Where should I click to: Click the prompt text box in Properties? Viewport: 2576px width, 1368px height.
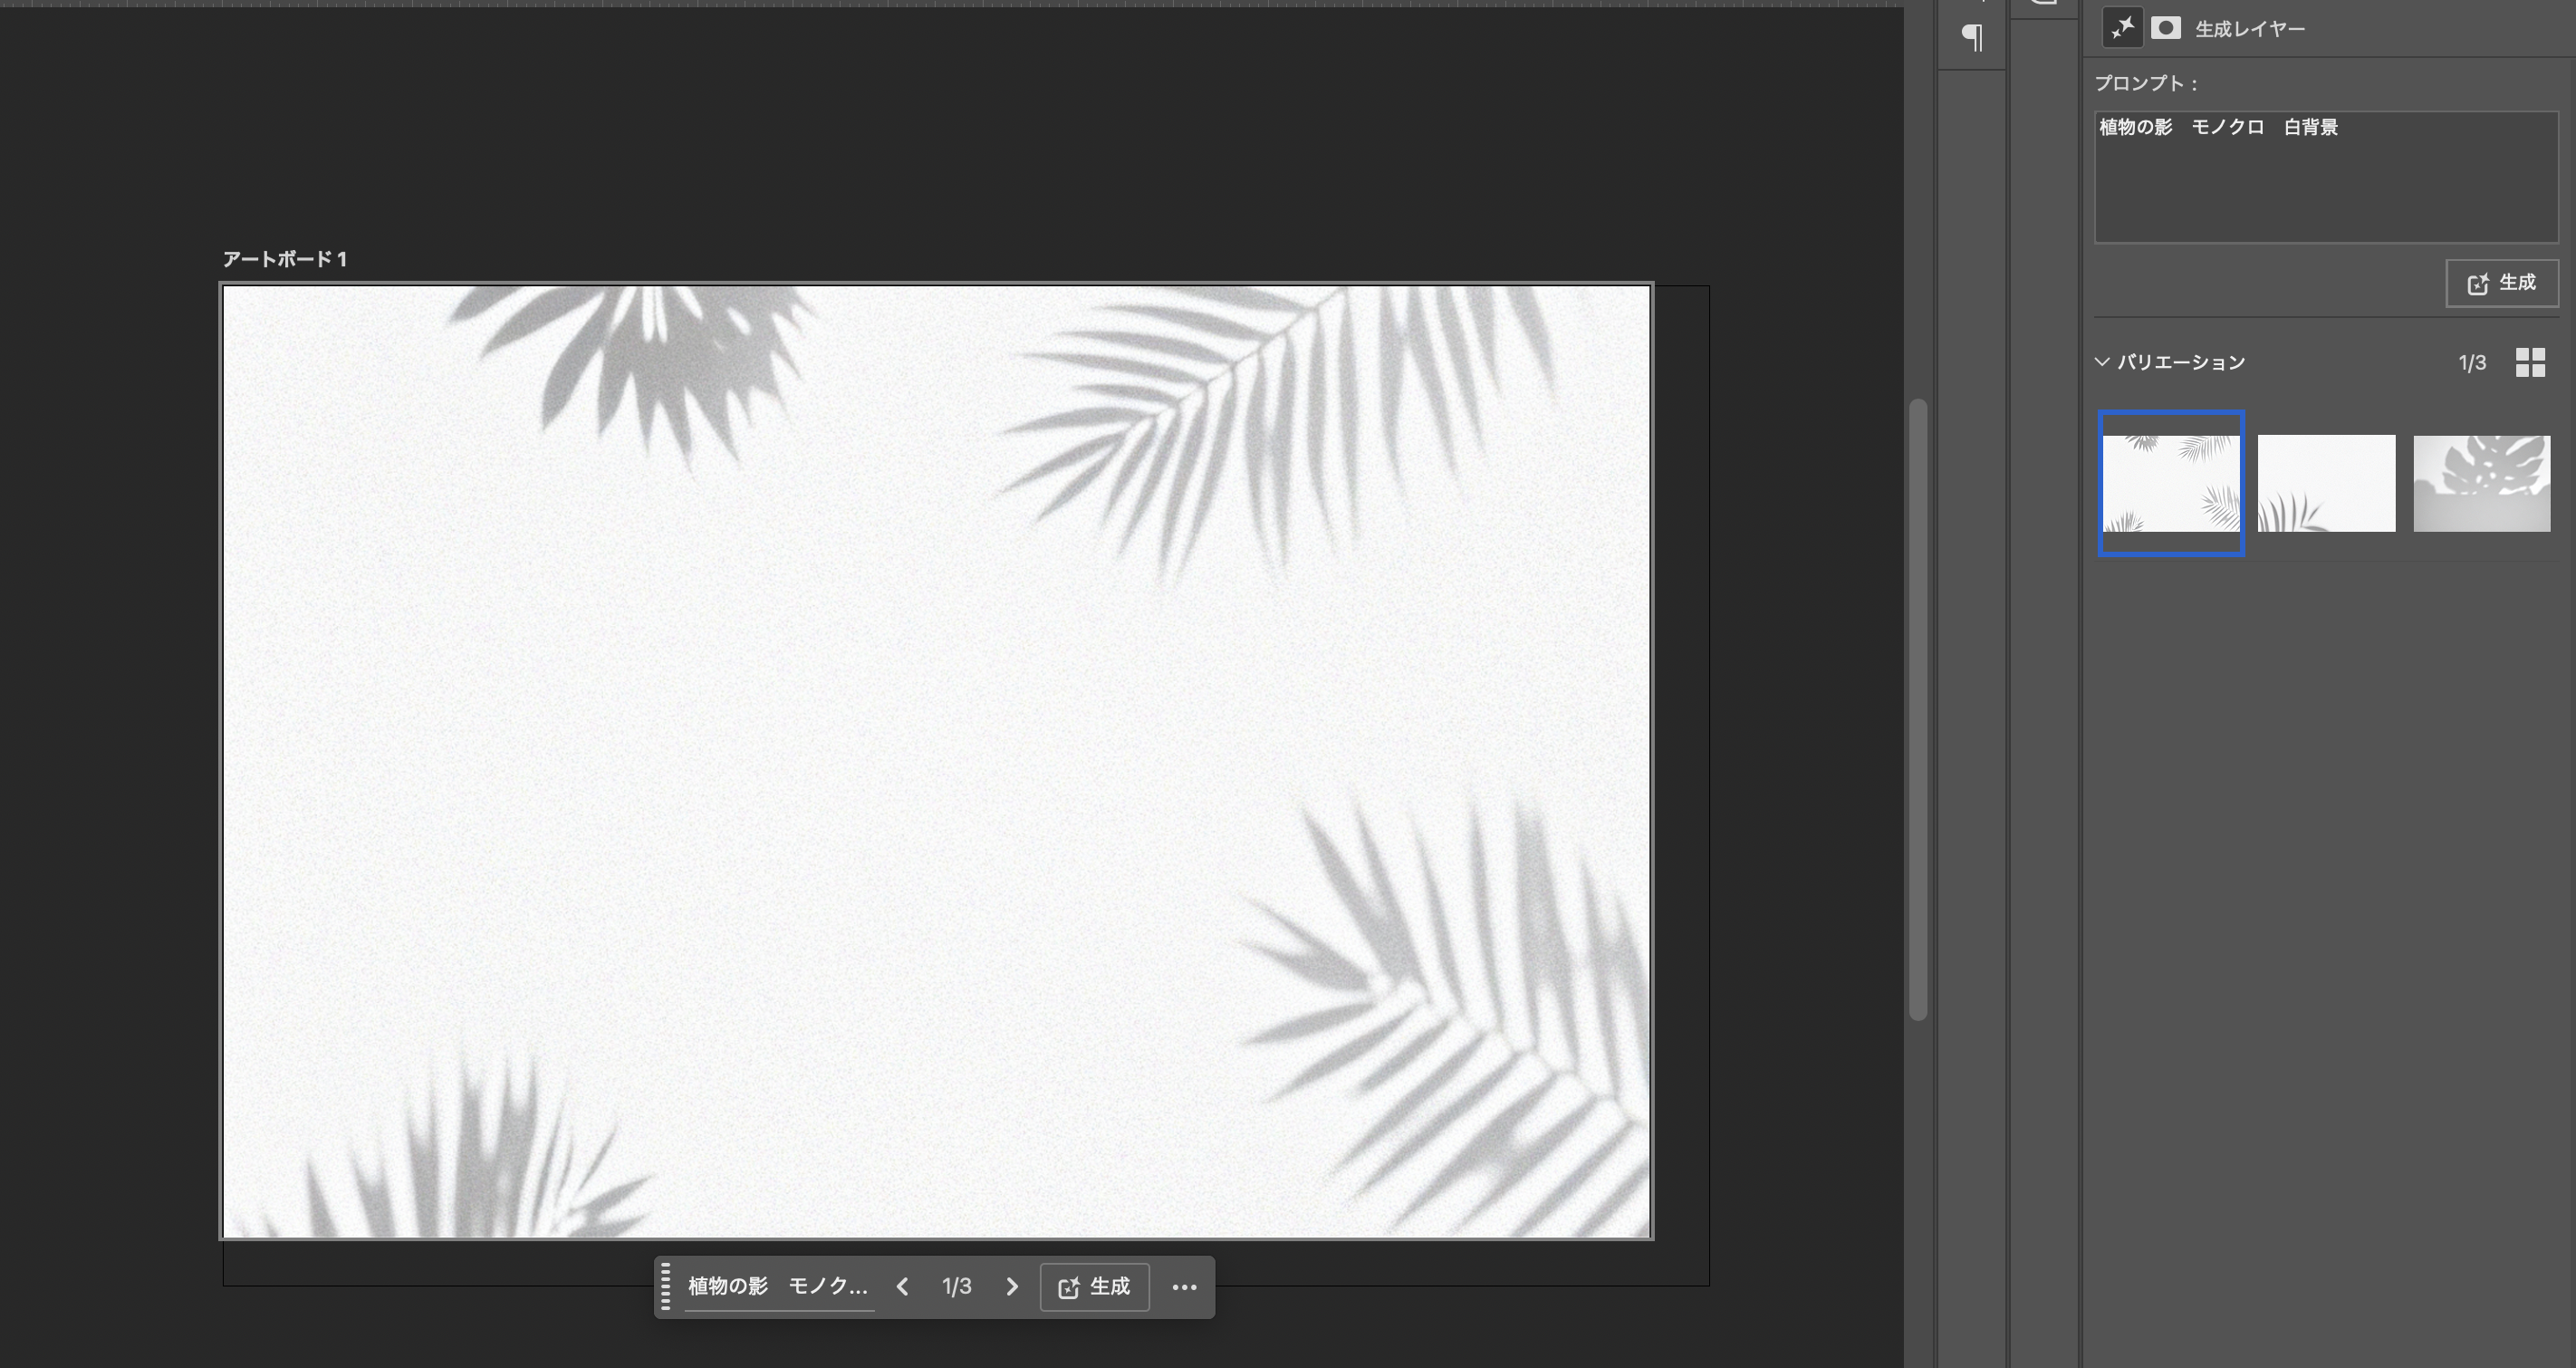click(2325, 177)
